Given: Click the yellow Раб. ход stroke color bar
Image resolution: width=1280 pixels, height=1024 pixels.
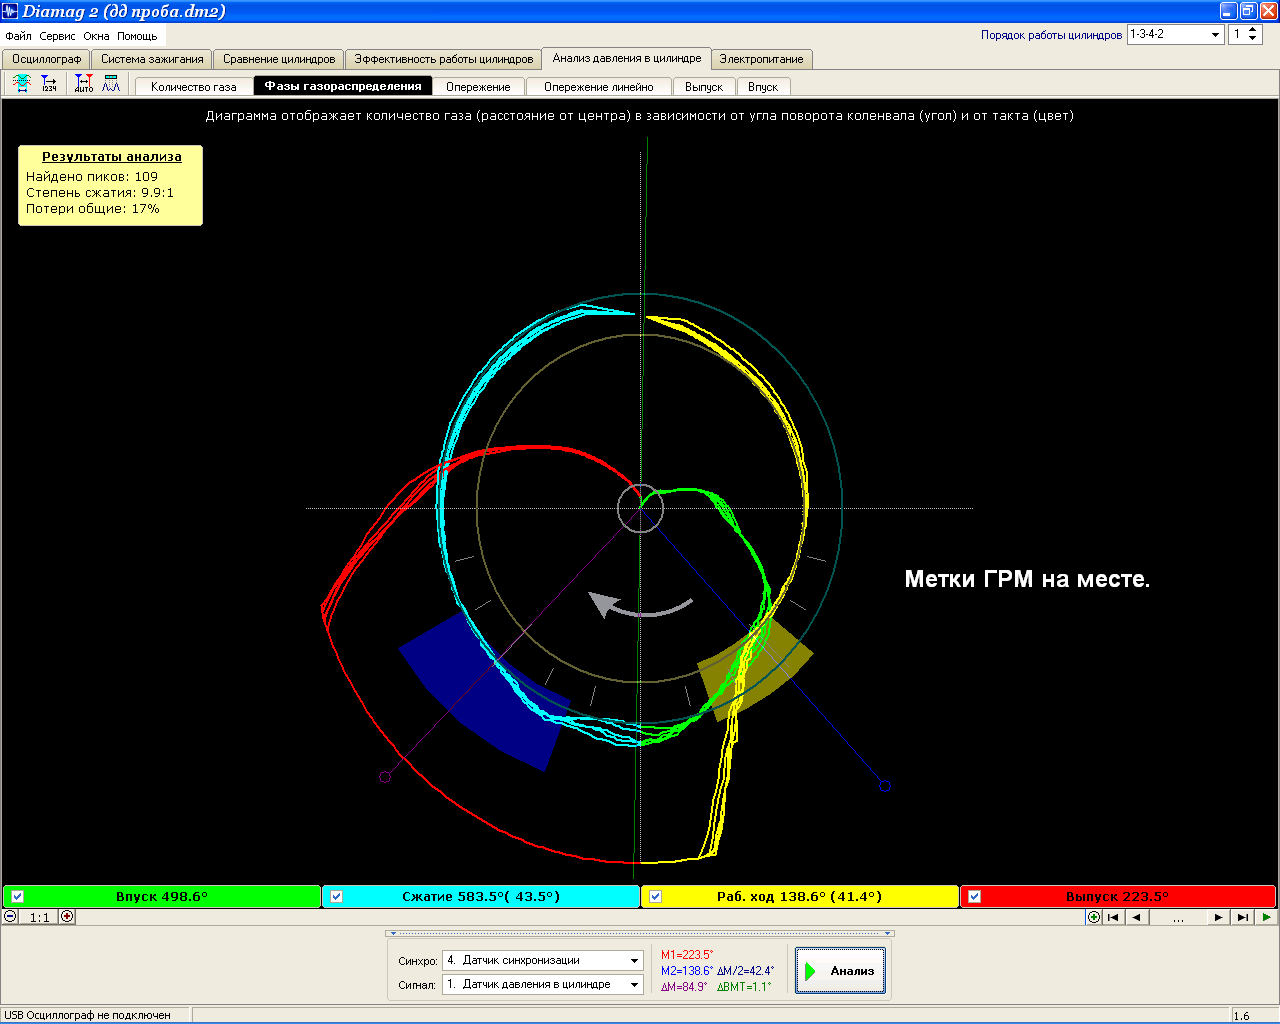Looking at the screenshot, I should click(800, 897).
